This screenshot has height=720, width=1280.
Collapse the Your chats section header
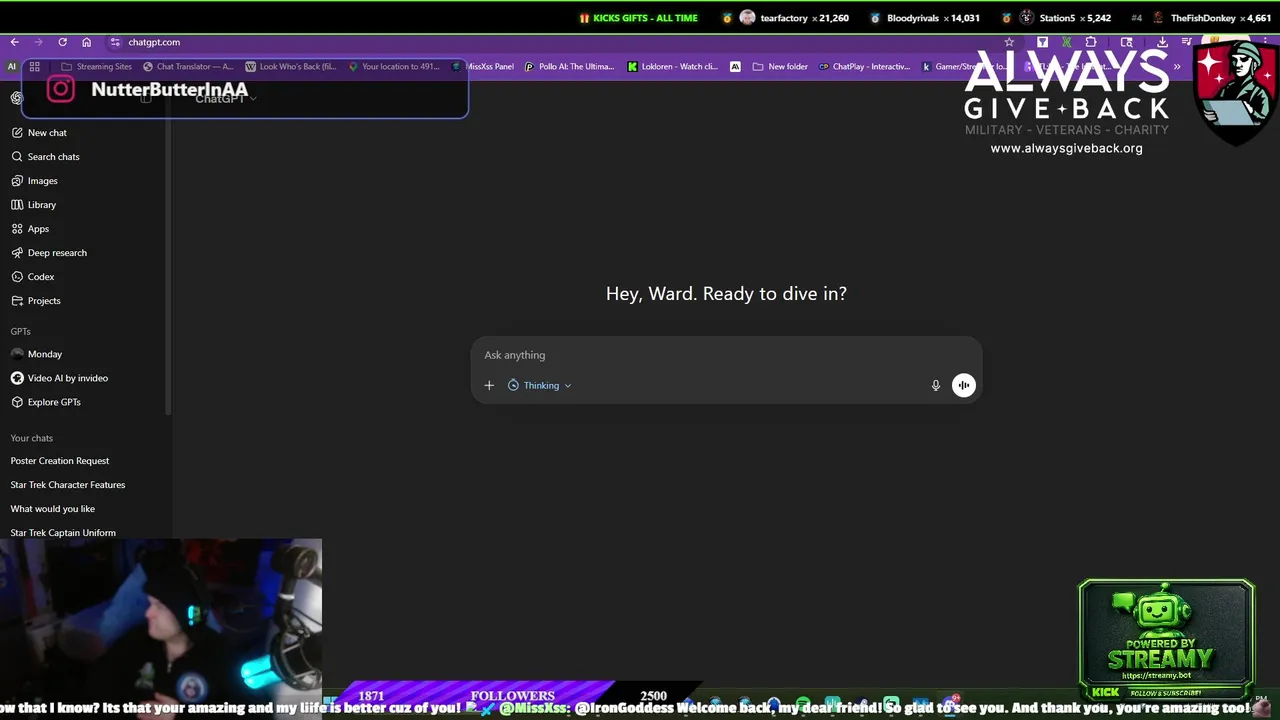(32, 438)
